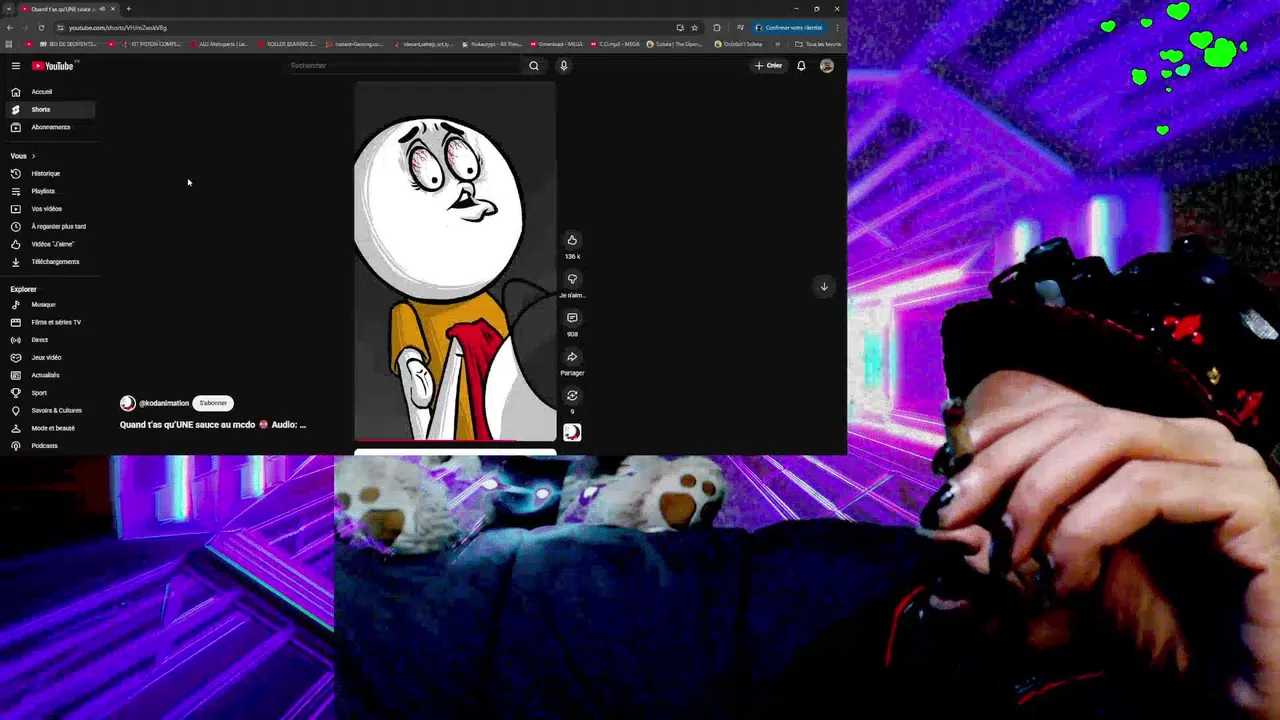Open the account avatar menu
1280x720 pixels.
827,66
